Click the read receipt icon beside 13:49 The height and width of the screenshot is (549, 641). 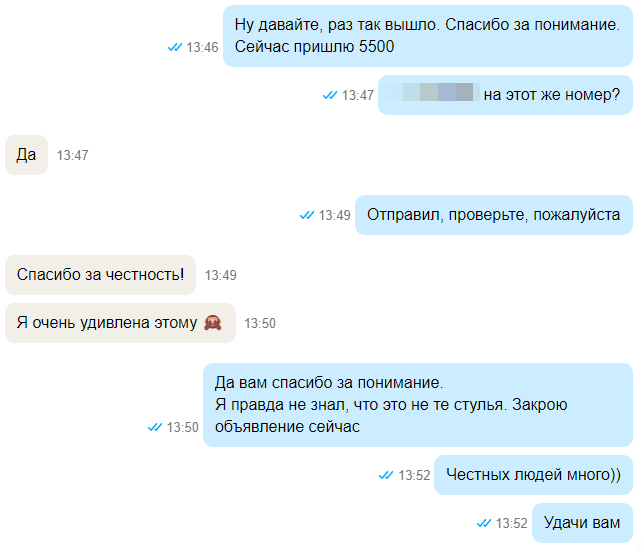pyautogui.click(x=307, y=215)
